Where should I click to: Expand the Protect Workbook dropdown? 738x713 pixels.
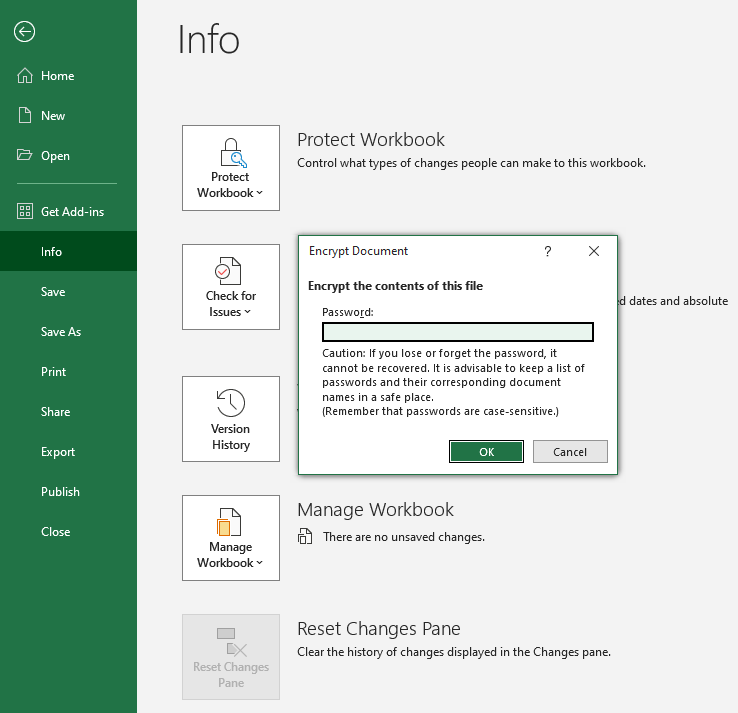[231, 168]
